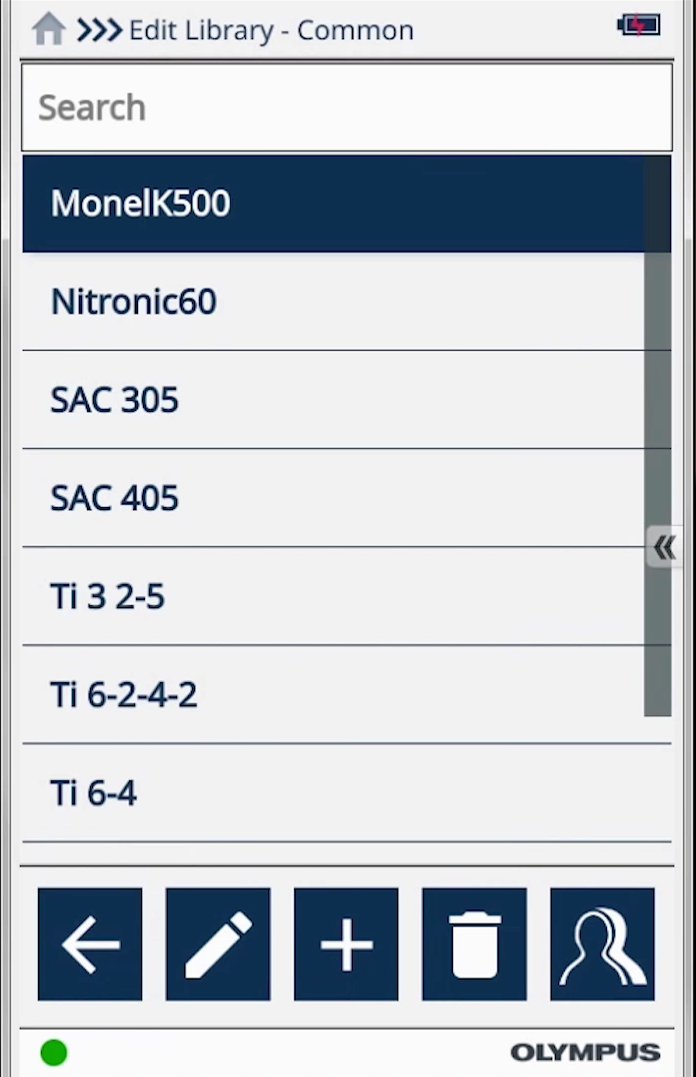Choose Ti 6-2-4-2 from the list

pos(330,694)
